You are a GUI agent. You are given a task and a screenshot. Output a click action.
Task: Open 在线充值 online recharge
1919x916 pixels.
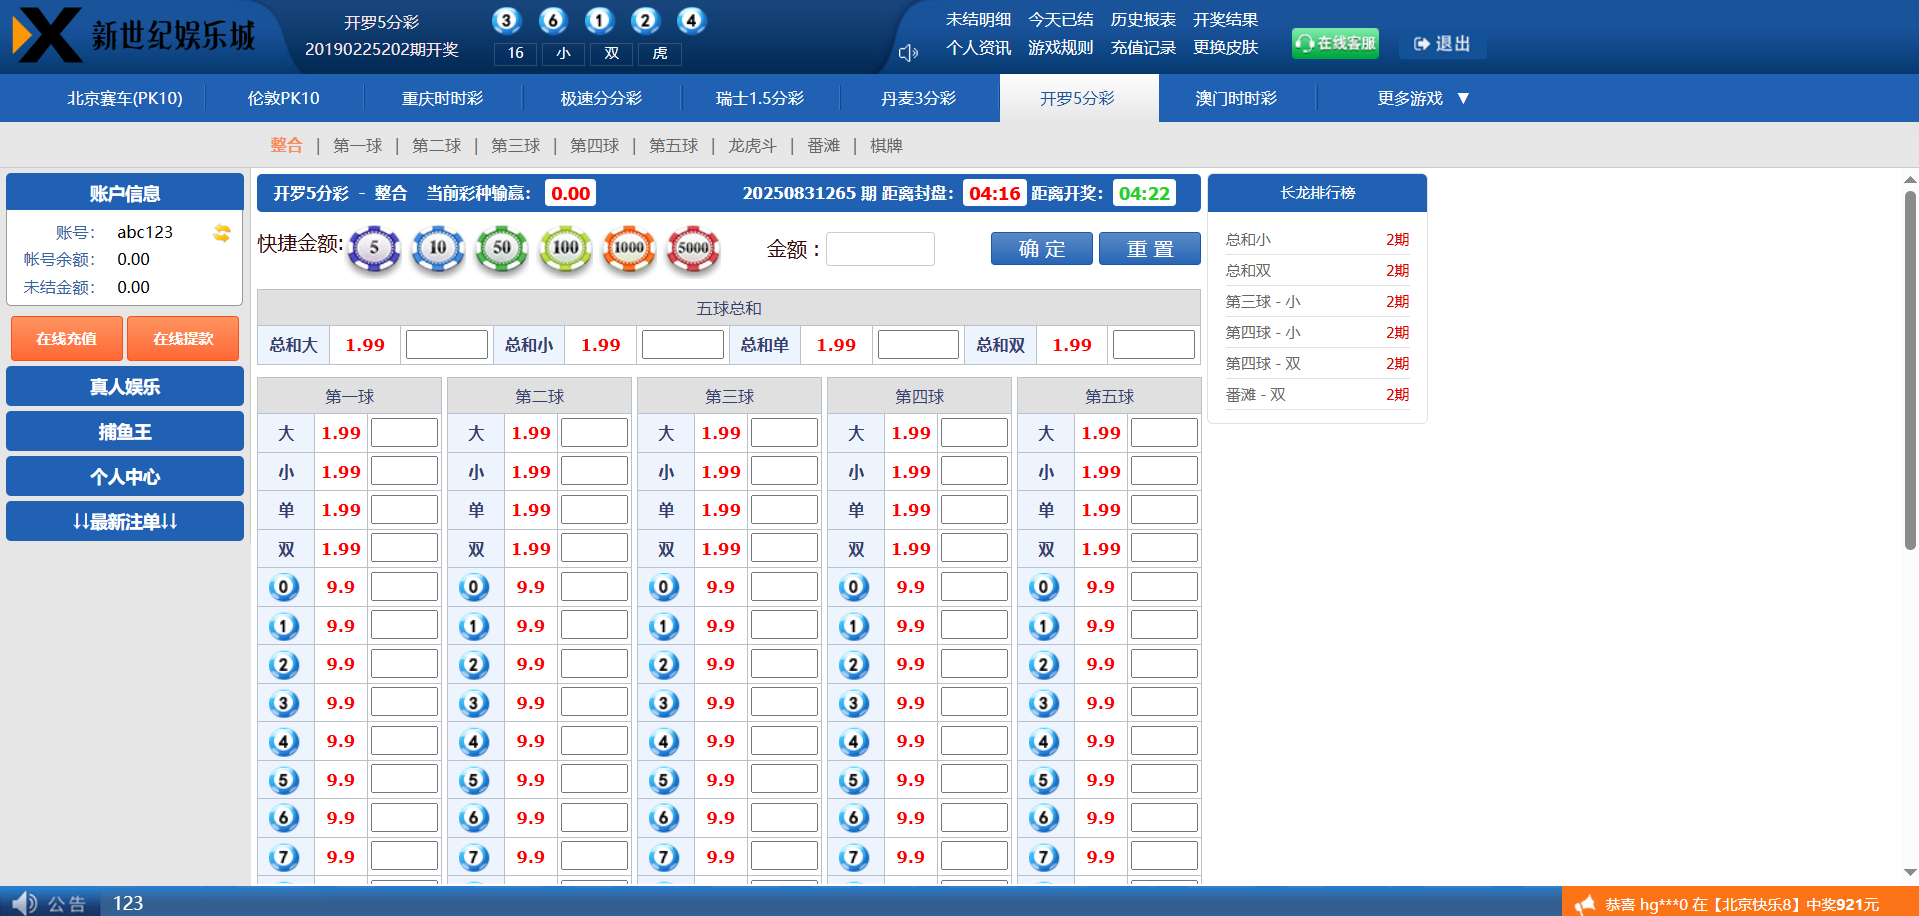[x=67, y=339]
